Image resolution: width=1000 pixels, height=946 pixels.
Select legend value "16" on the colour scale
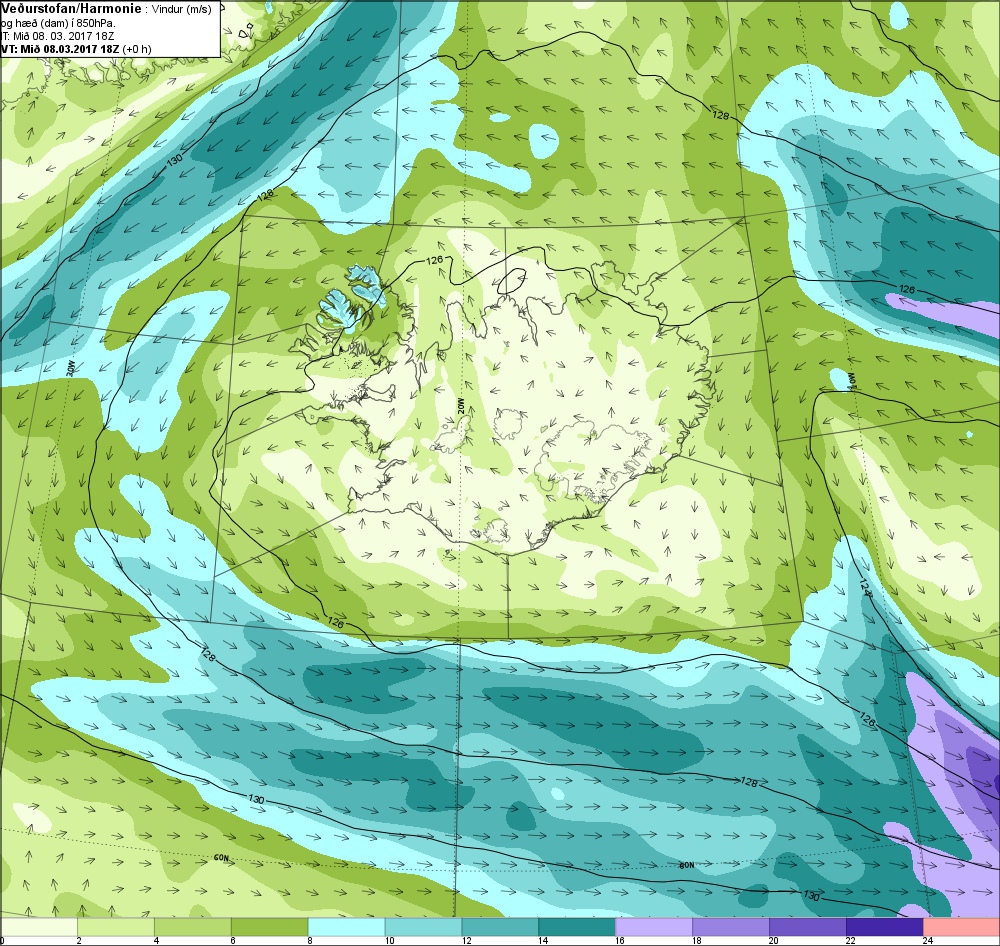pos(620,940)
